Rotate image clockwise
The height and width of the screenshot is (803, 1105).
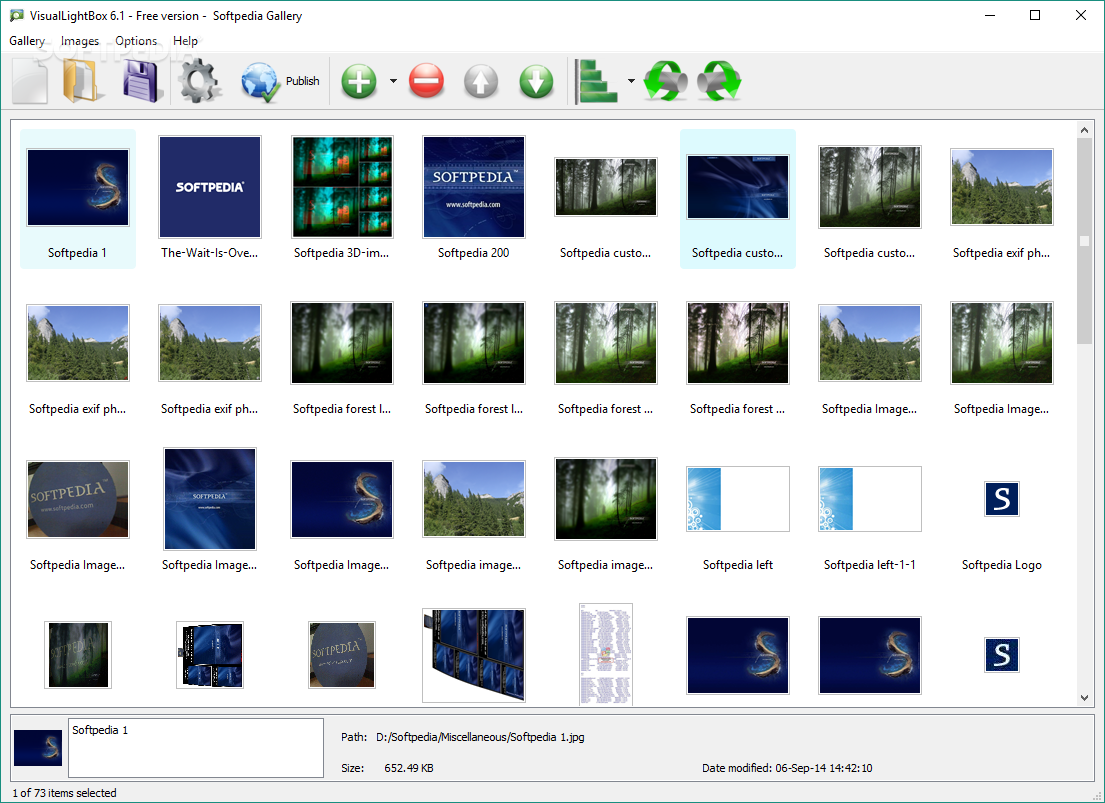click(x=720, y=81)
